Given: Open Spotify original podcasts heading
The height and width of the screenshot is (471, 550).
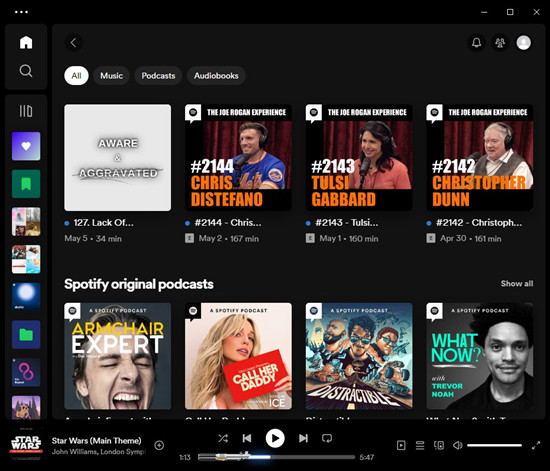Looking at the screenshot, I should pyautogui.click(x=139, y=284).
